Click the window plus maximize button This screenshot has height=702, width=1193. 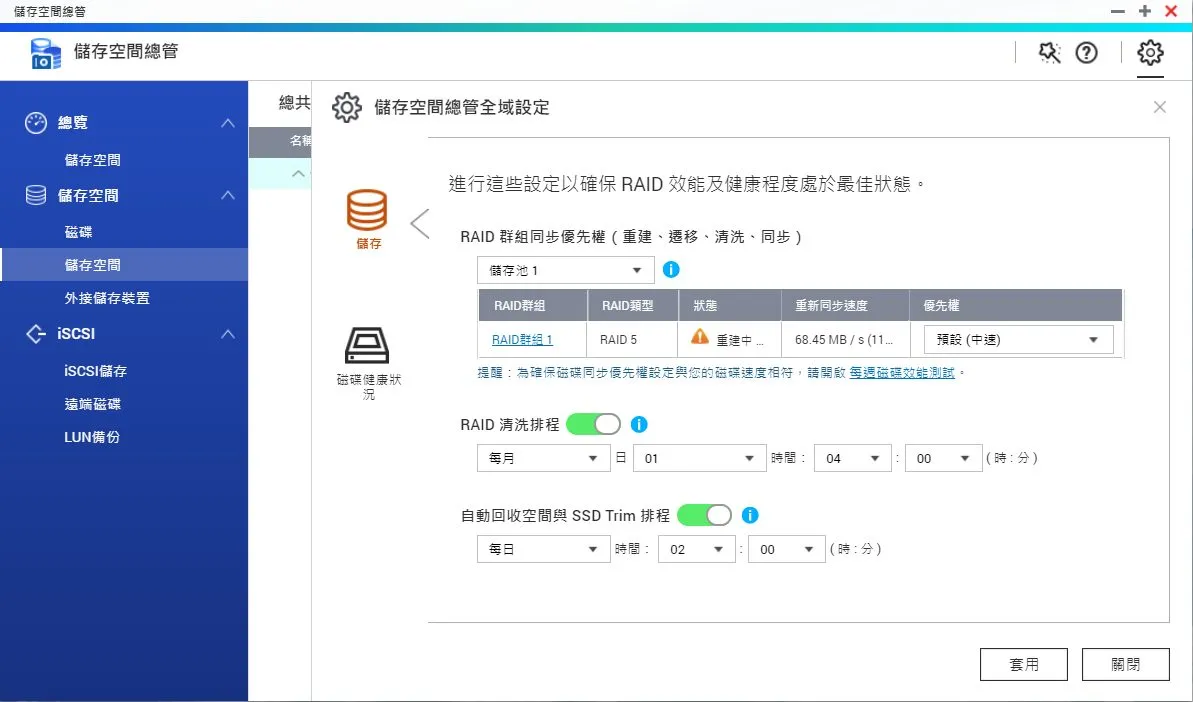coord(1144,11)
